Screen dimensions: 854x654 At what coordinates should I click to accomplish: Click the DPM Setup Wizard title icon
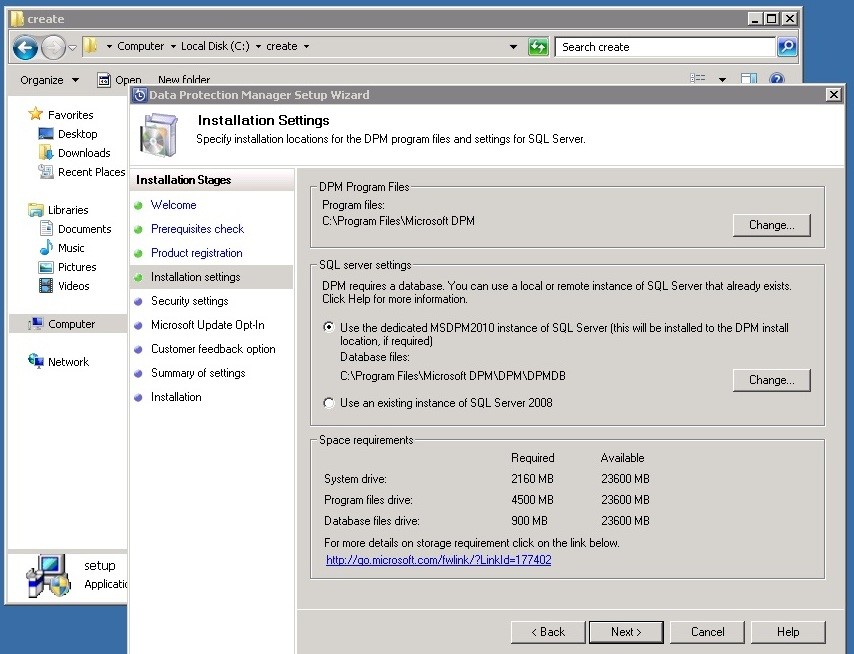[139, 95]
